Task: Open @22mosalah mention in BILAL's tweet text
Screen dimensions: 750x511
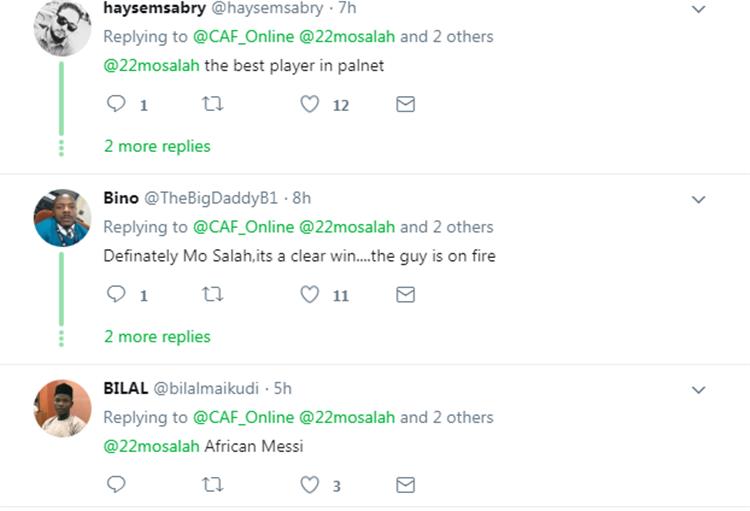Action: pyautogui.click(x=151, y=446)
